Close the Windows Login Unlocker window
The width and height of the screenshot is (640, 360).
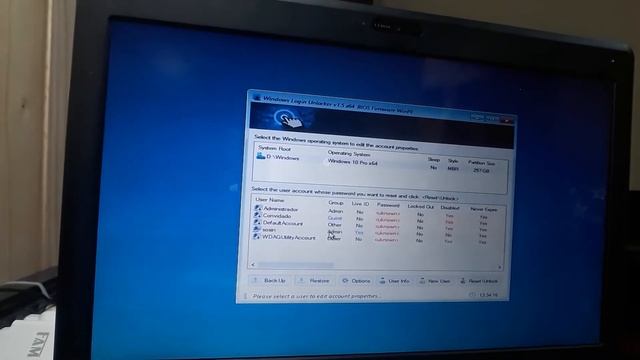click(x=506, y=120)
